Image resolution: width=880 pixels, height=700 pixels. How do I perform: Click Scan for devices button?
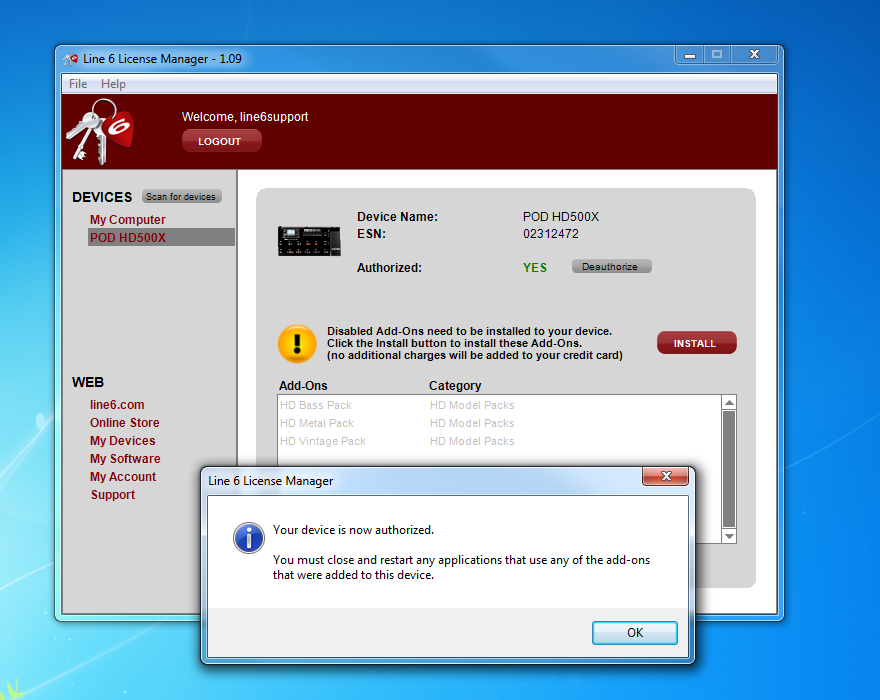(181, 196)
